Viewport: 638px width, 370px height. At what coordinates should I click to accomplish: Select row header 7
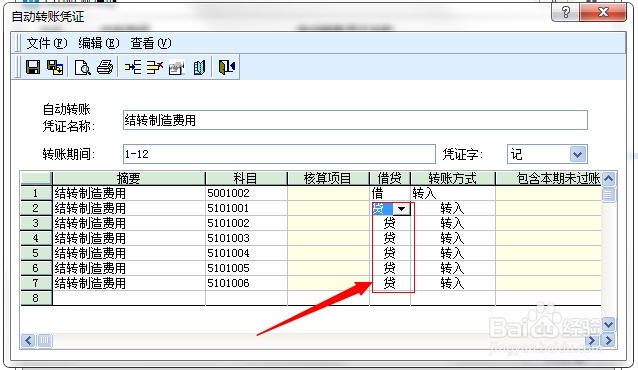pyautogui.click(x=36, y=283)
